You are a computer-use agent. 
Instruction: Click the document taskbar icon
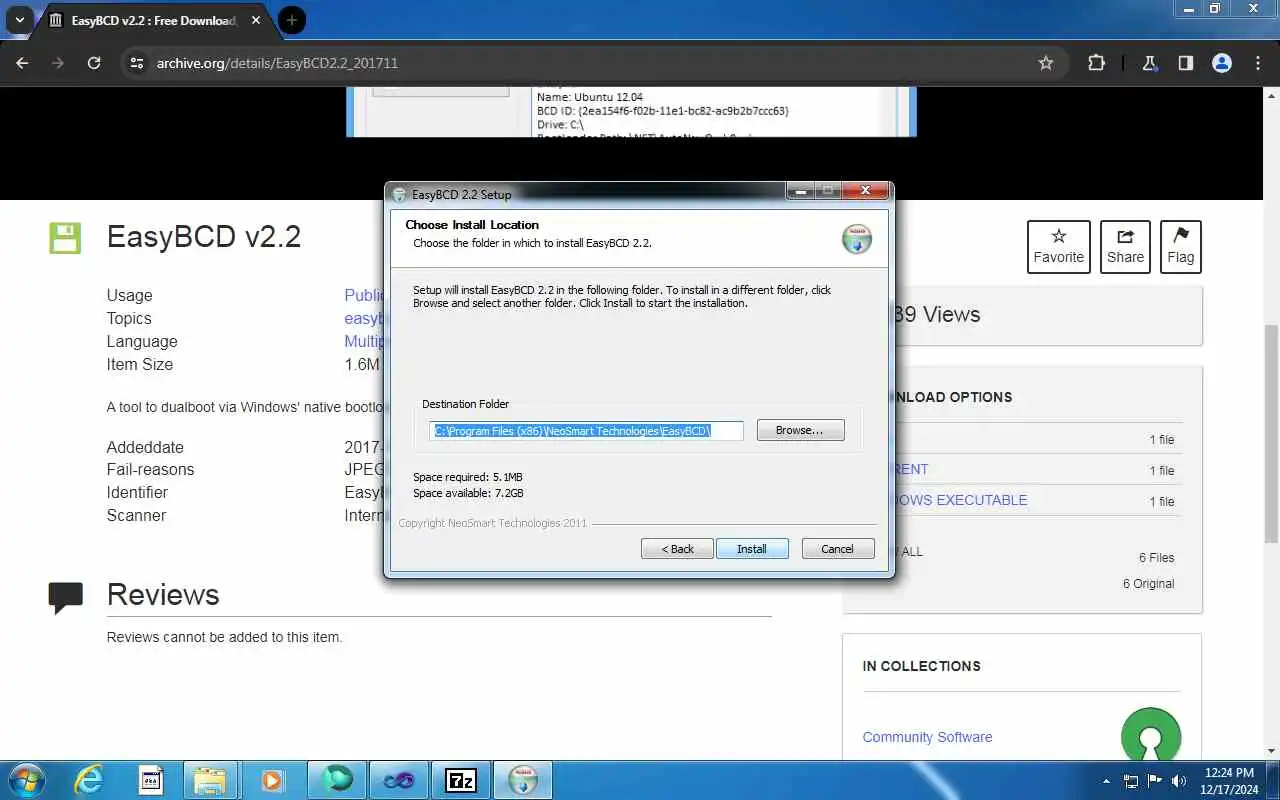(x=150, y=780)
